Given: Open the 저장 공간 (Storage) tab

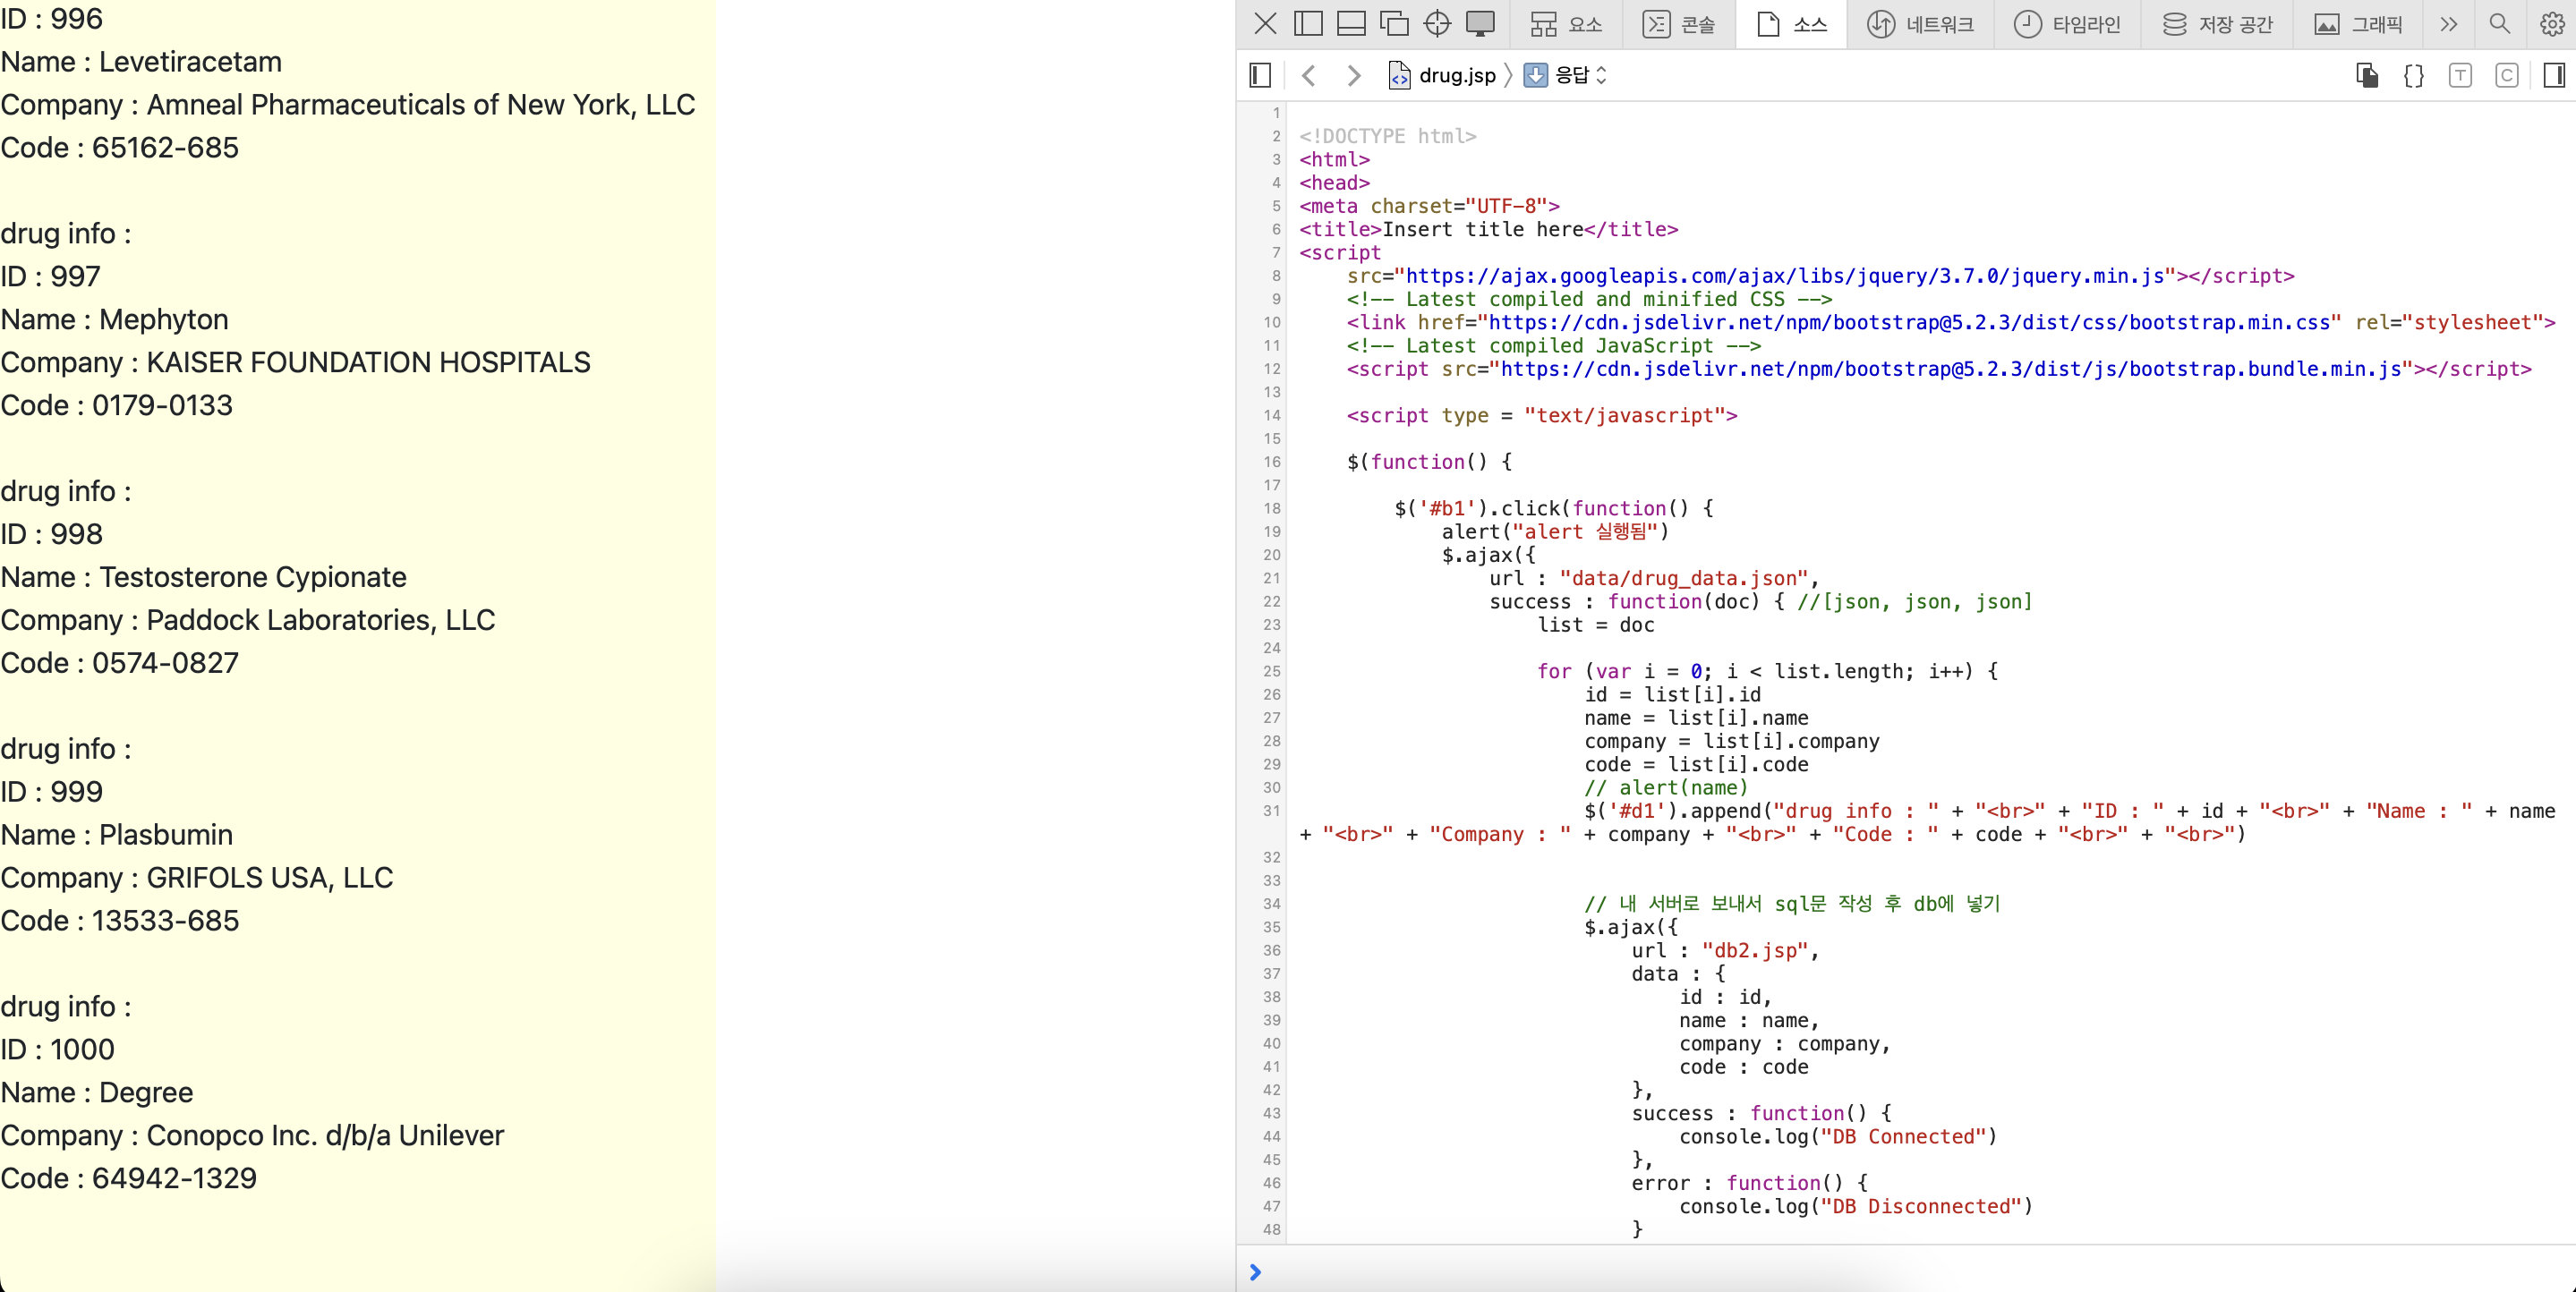Looking at the screenshot, I should (2217, 24).
